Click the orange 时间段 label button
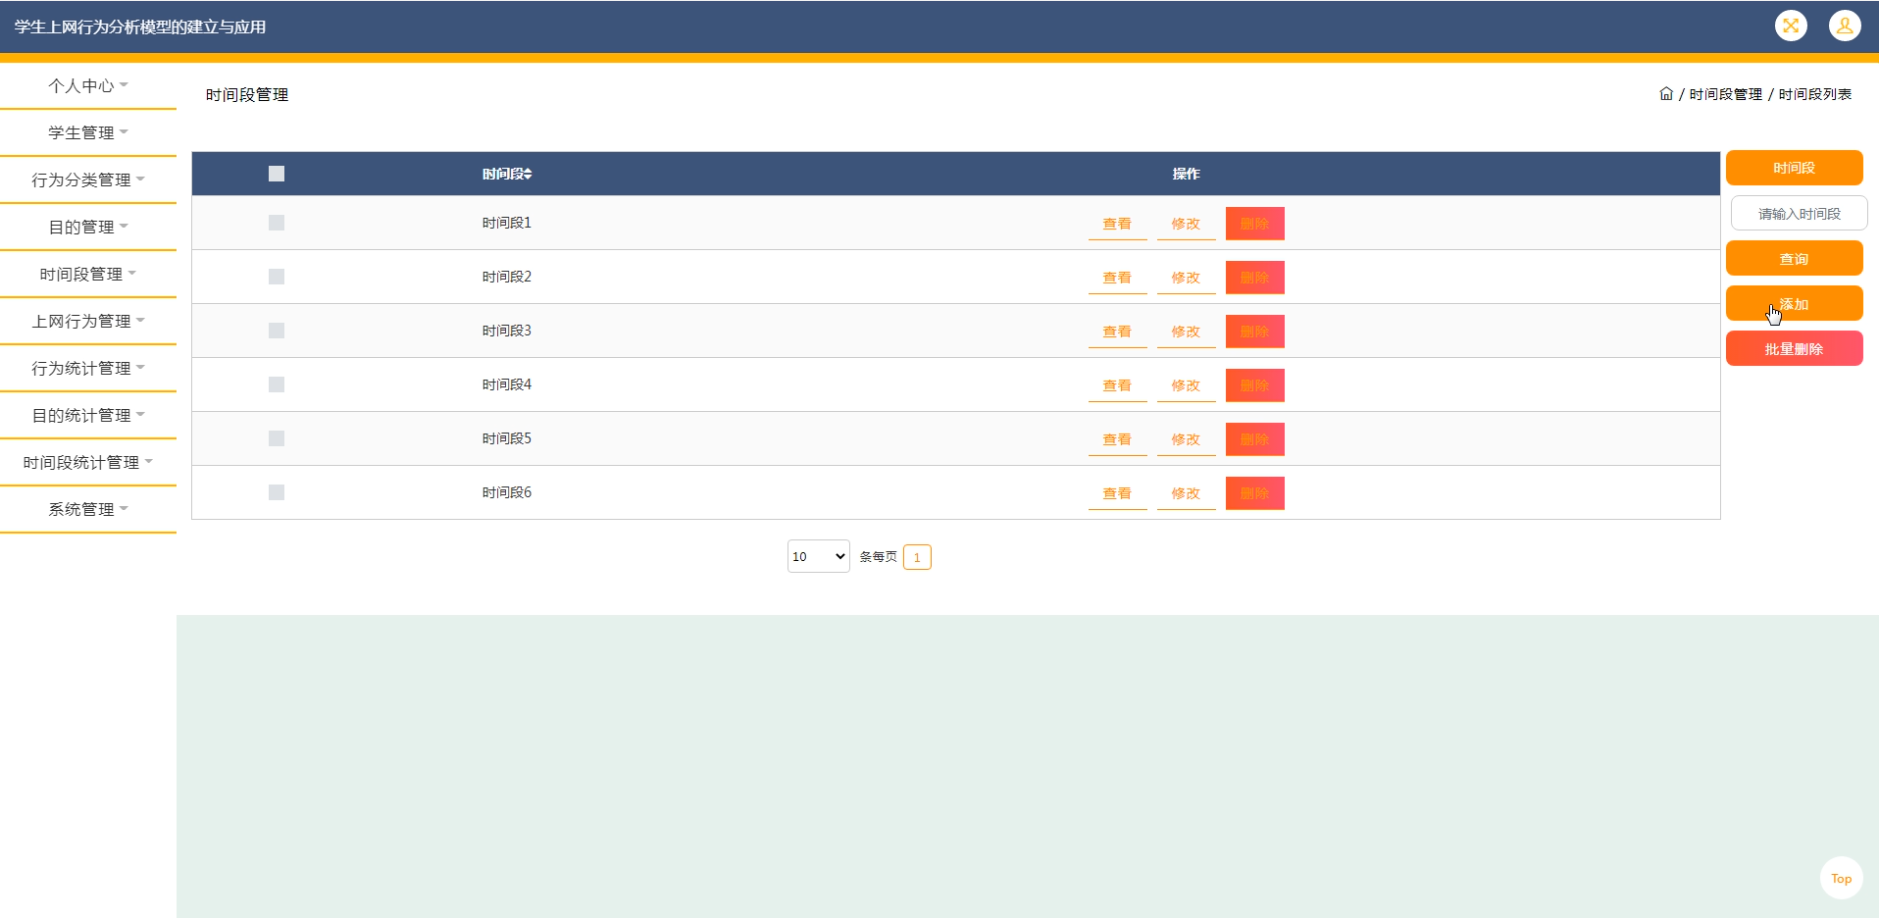 point(1794,168)
